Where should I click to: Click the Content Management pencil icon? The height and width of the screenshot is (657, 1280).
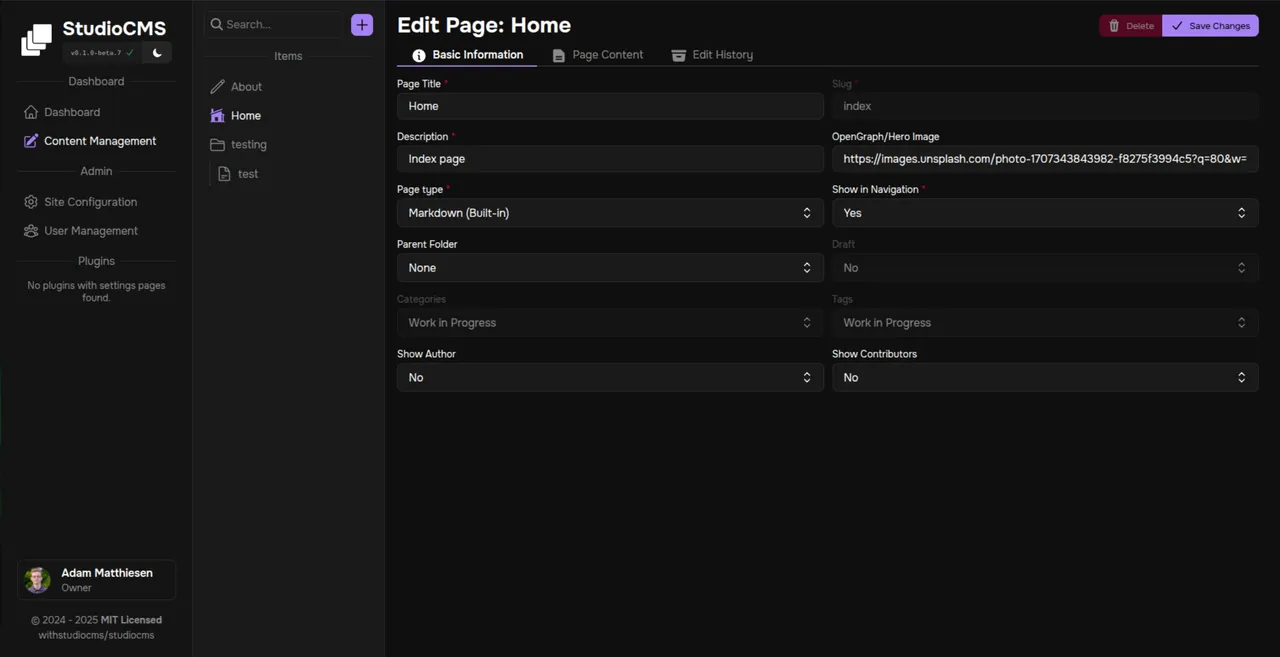tap(30, 141)
